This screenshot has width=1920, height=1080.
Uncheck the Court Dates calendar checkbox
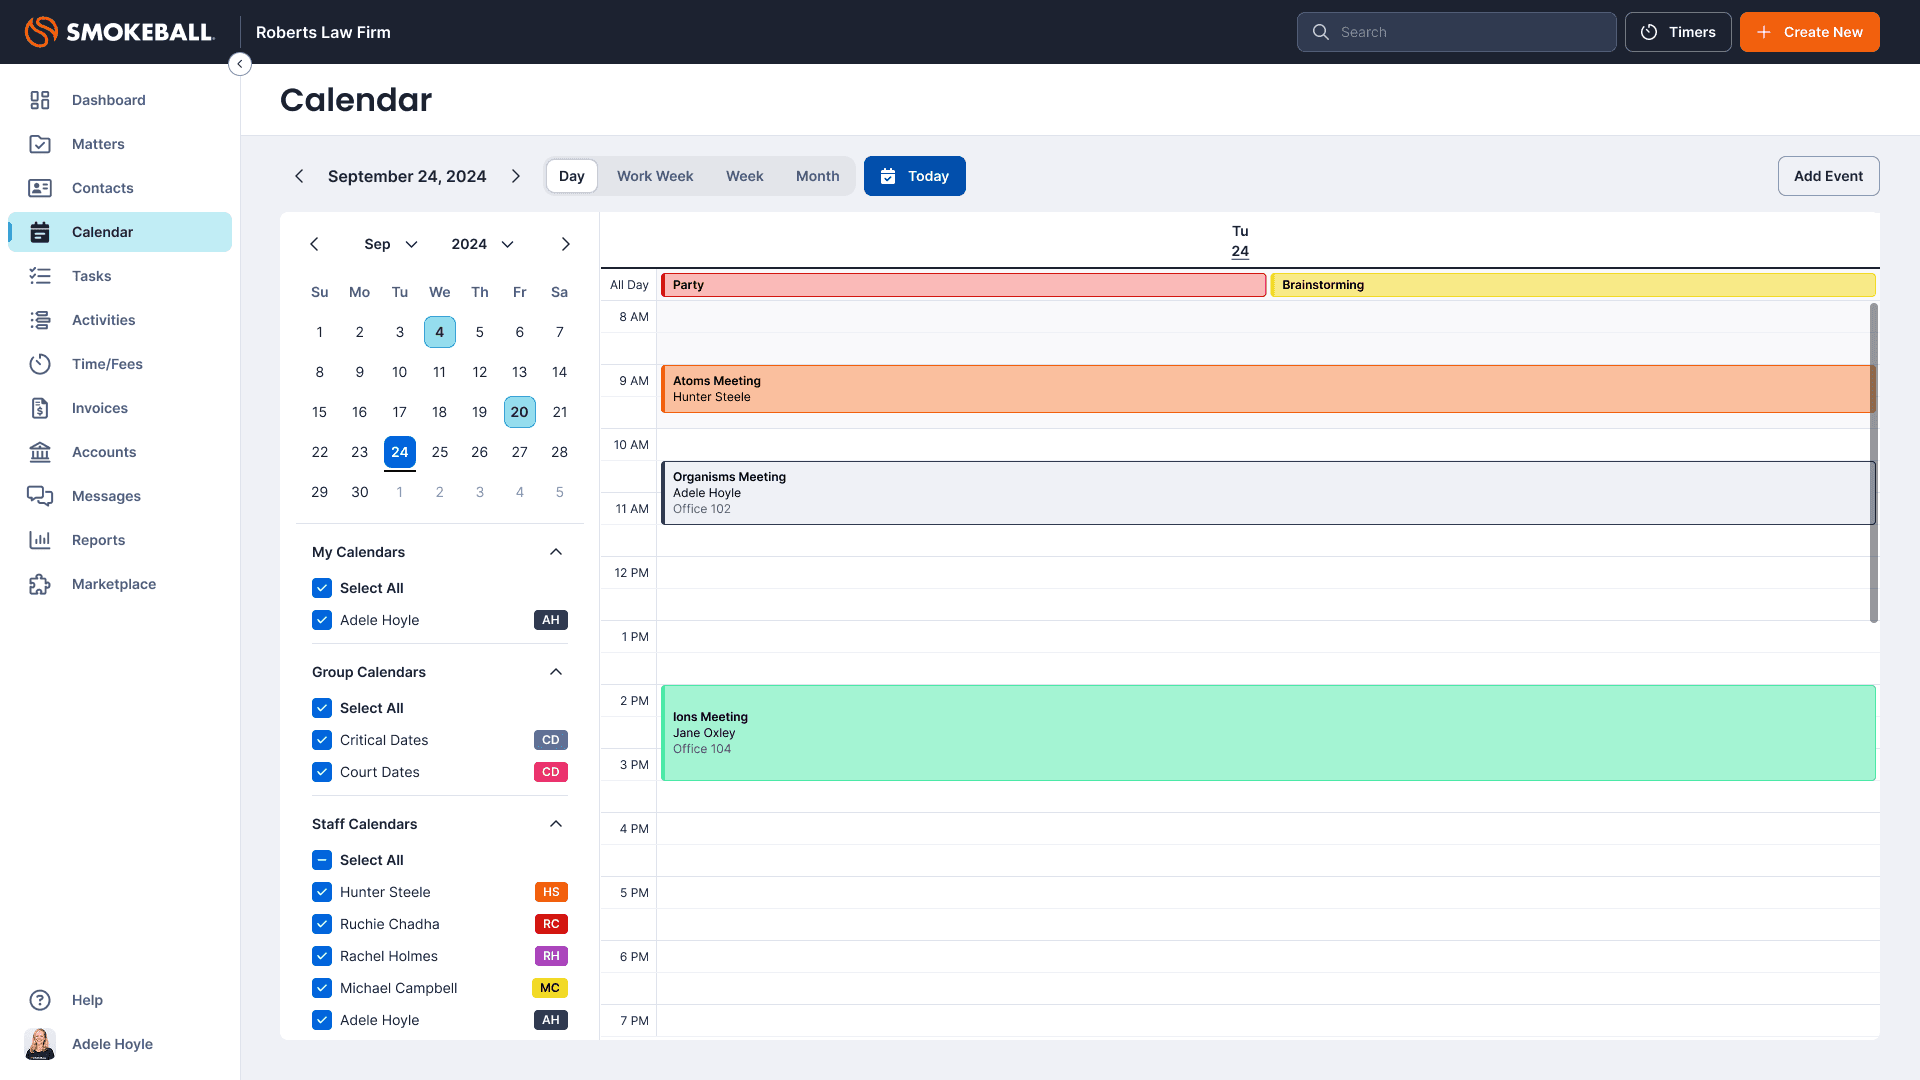point(322,772)
